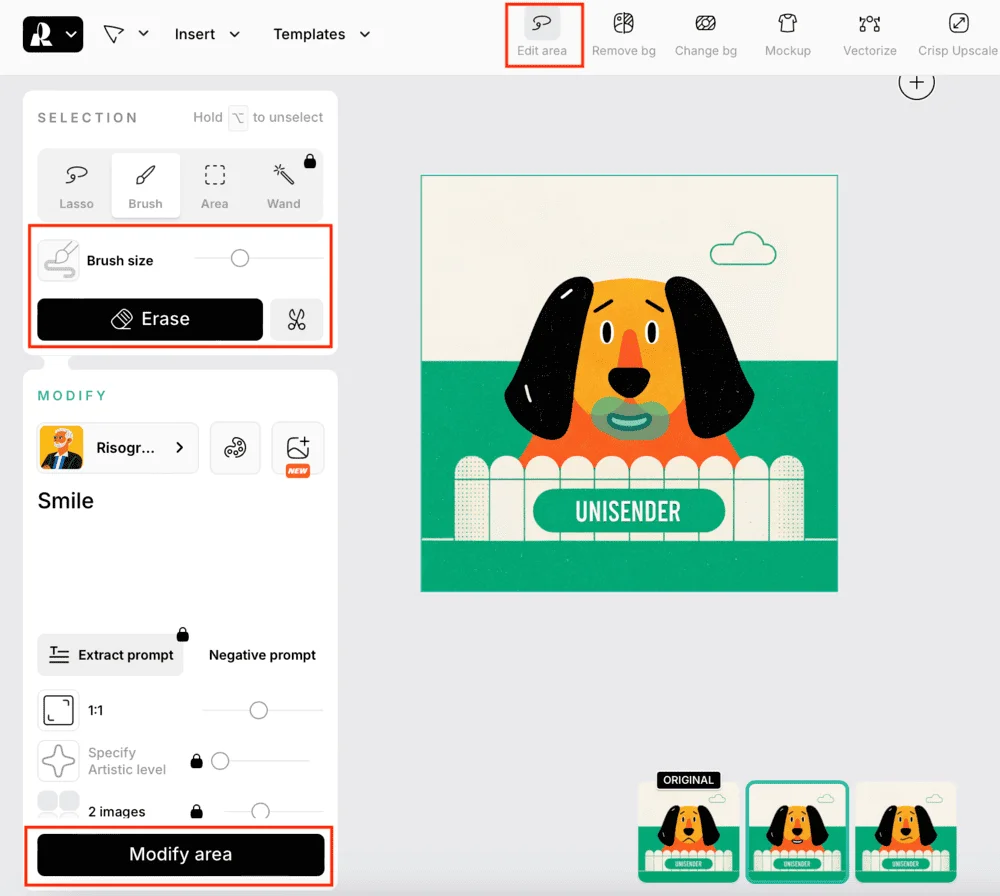Open the Mockup t-shirt tool

[787, 34]
